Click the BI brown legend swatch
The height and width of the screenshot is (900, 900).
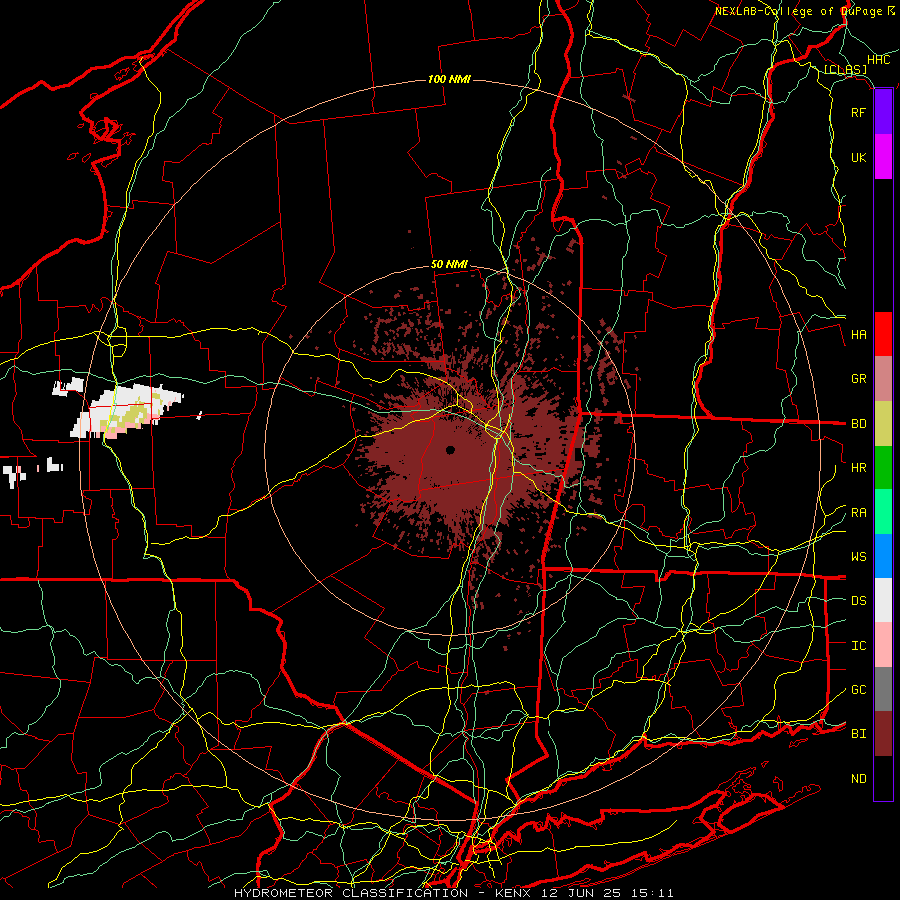(883, 734)
